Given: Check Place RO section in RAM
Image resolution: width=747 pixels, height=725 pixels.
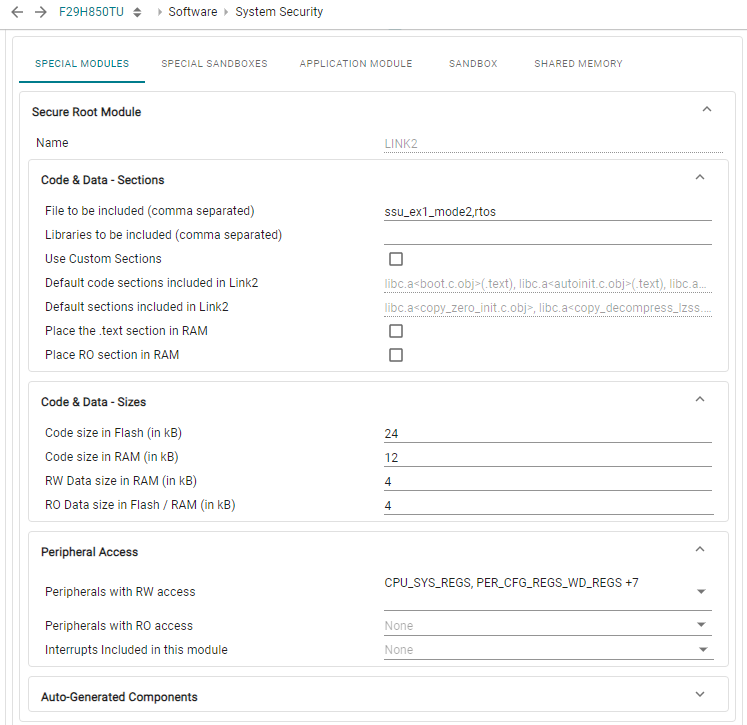Looking at the screenshot, I should [x=396, y=355].
